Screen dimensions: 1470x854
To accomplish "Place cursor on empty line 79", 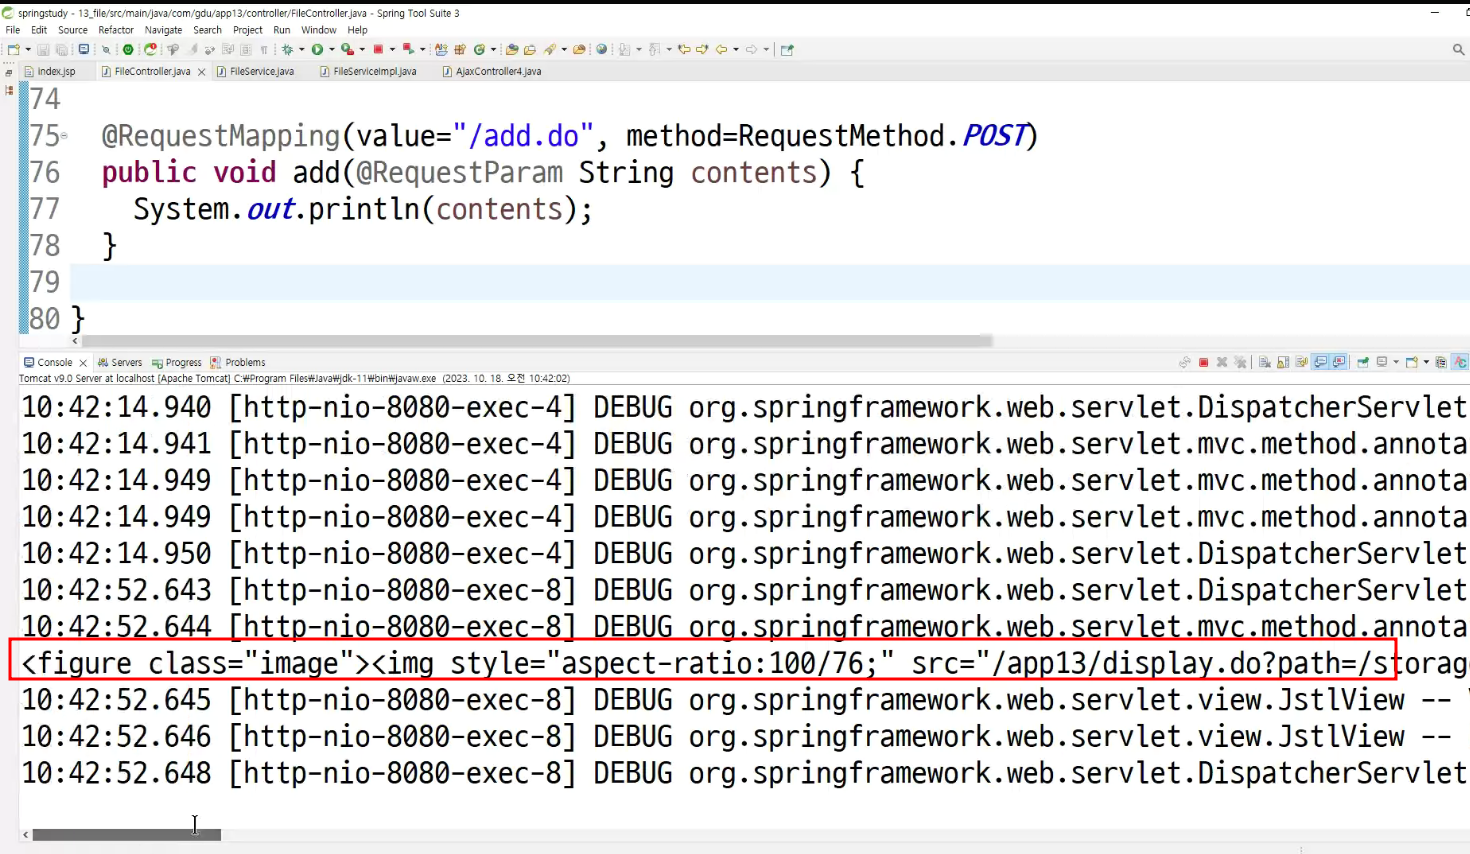I will pos(770,282).
